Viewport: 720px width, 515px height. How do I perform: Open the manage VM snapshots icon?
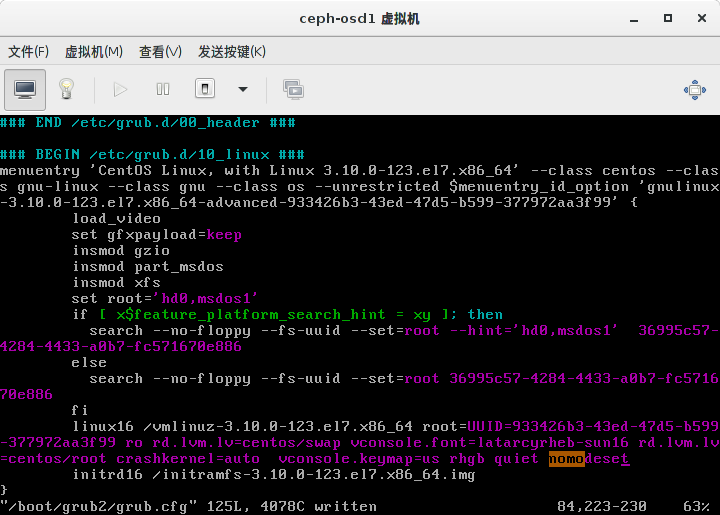[x=293, y=90]
